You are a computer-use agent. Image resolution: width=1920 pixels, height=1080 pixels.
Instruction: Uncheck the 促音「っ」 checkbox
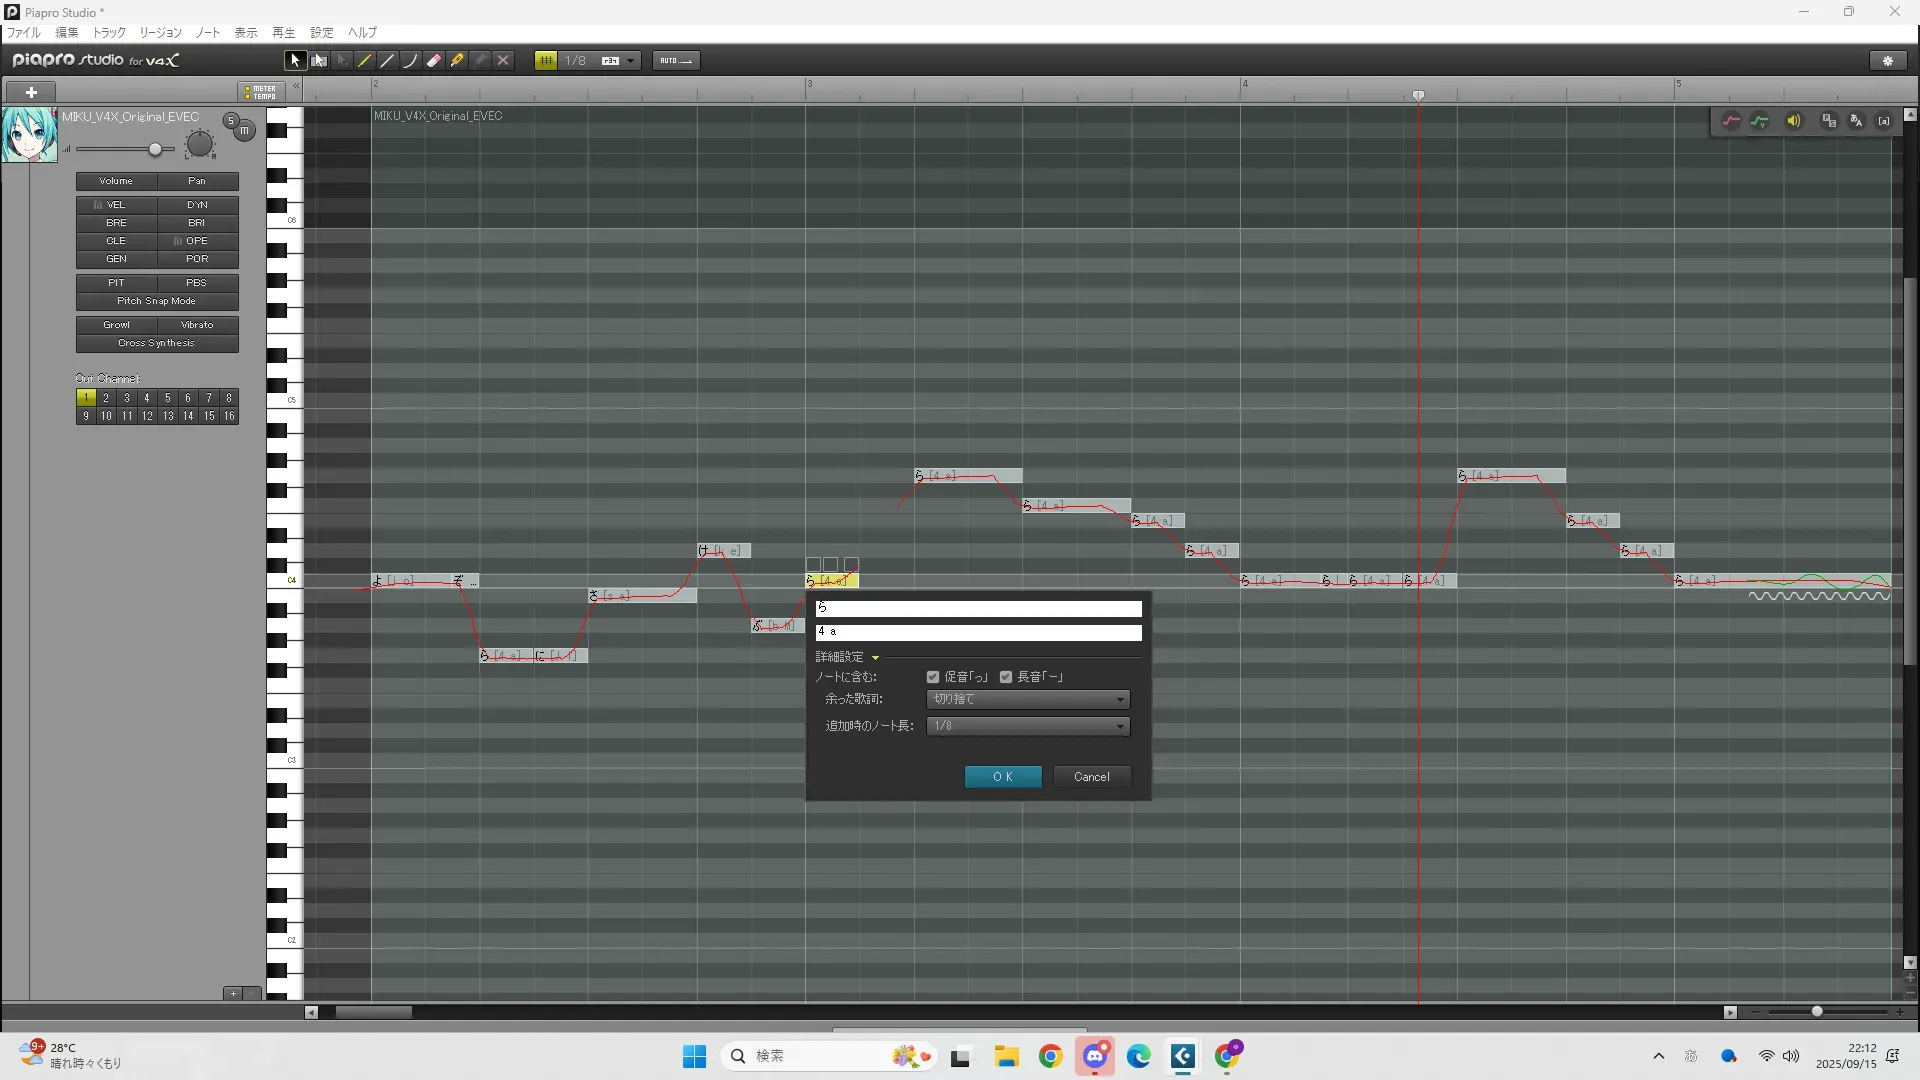[x=933, y=677]
